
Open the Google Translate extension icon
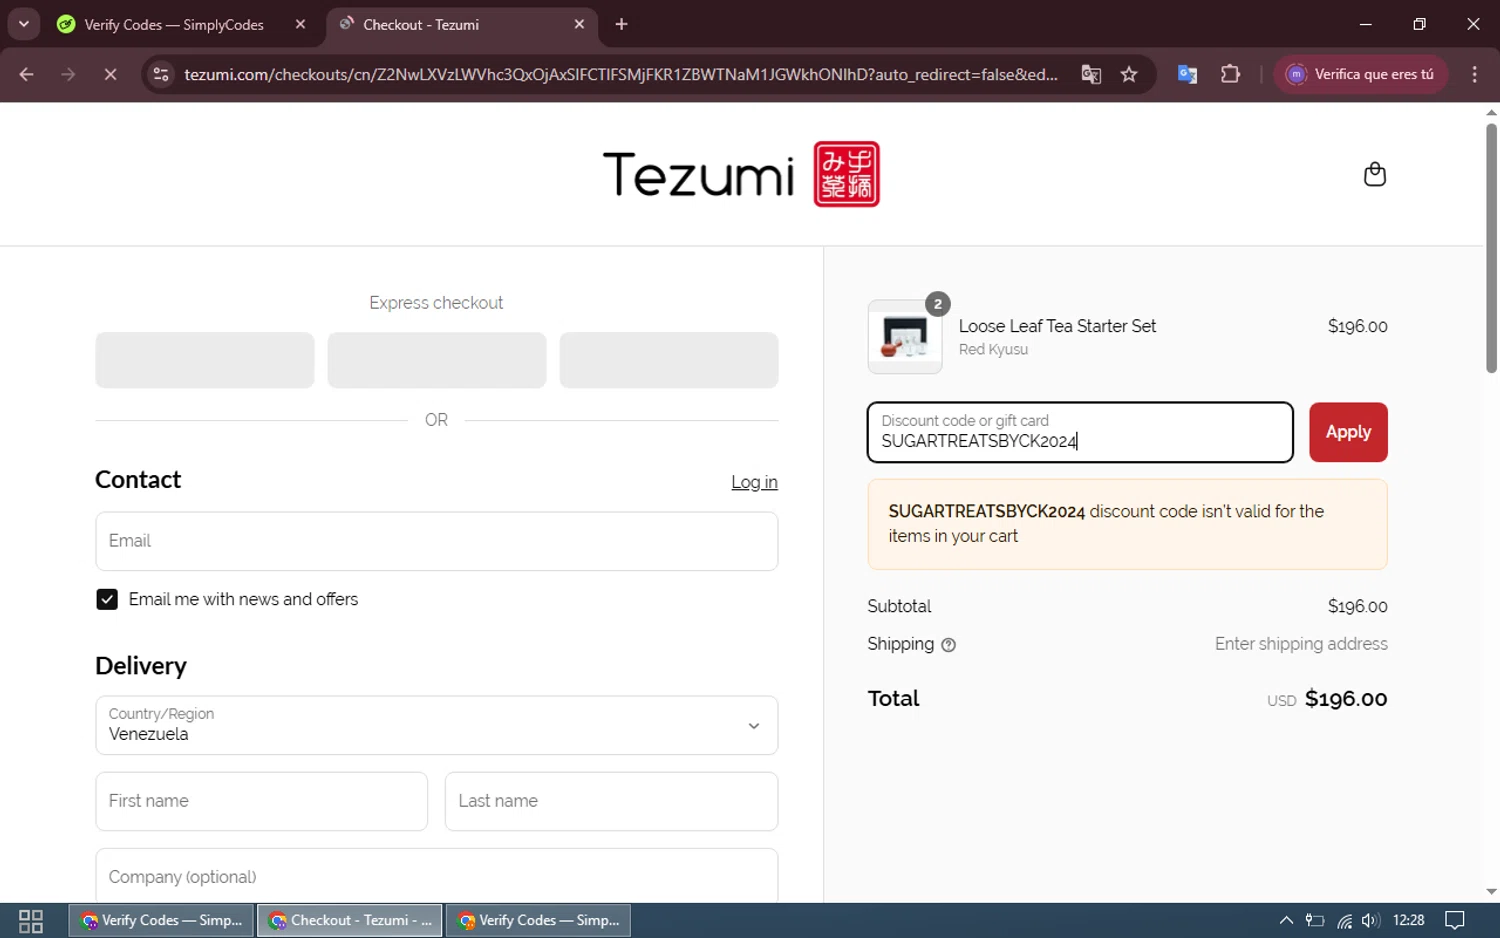click(x=1187, y=74)
